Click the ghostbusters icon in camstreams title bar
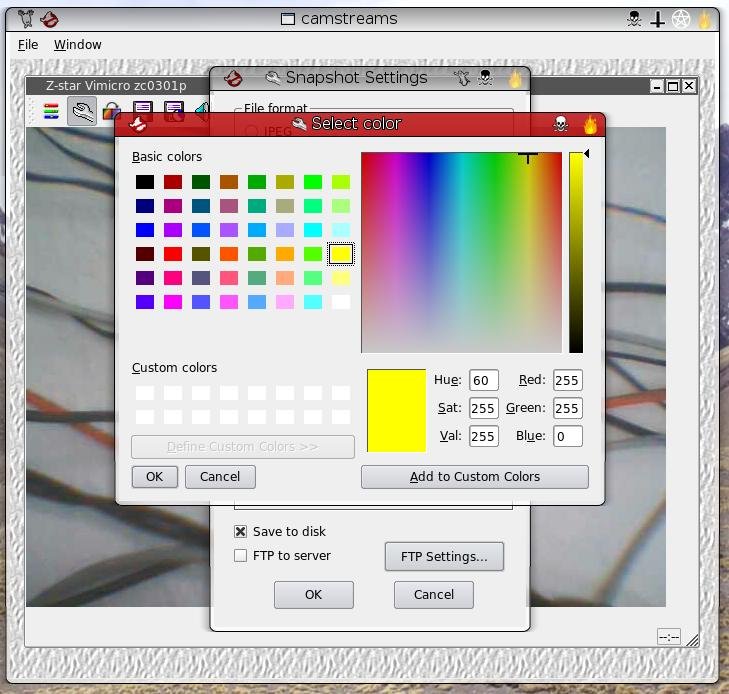This screenshot has width=729, height=694. pyautogui.click(x=49, y=20)
